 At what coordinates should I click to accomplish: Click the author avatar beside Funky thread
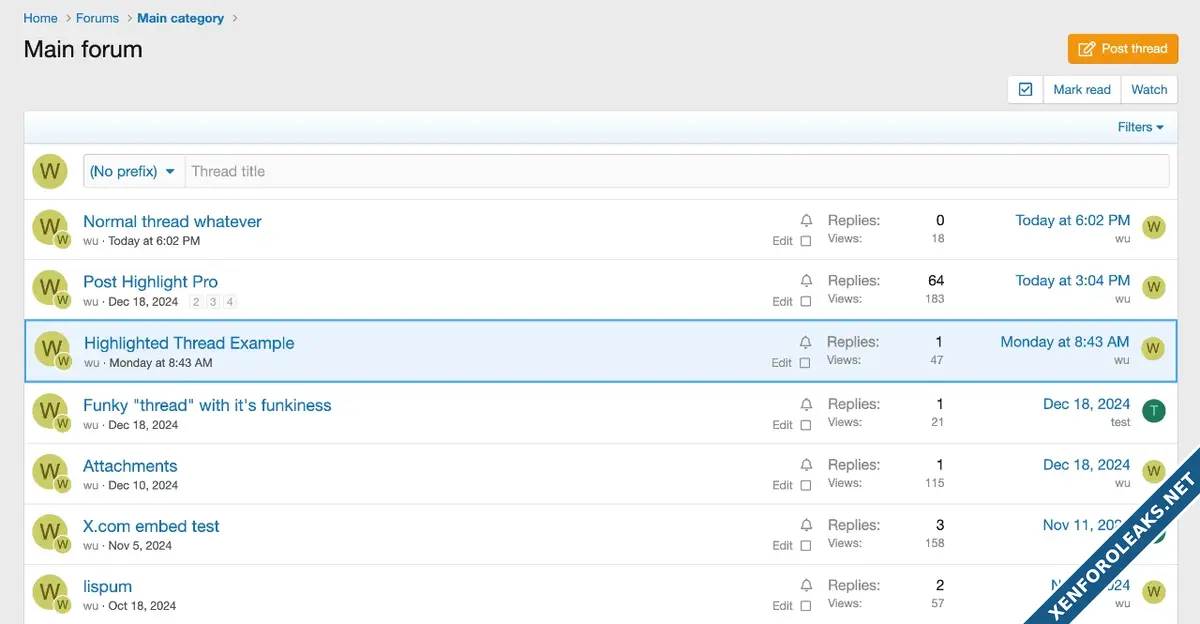click(x=49, y=410)
